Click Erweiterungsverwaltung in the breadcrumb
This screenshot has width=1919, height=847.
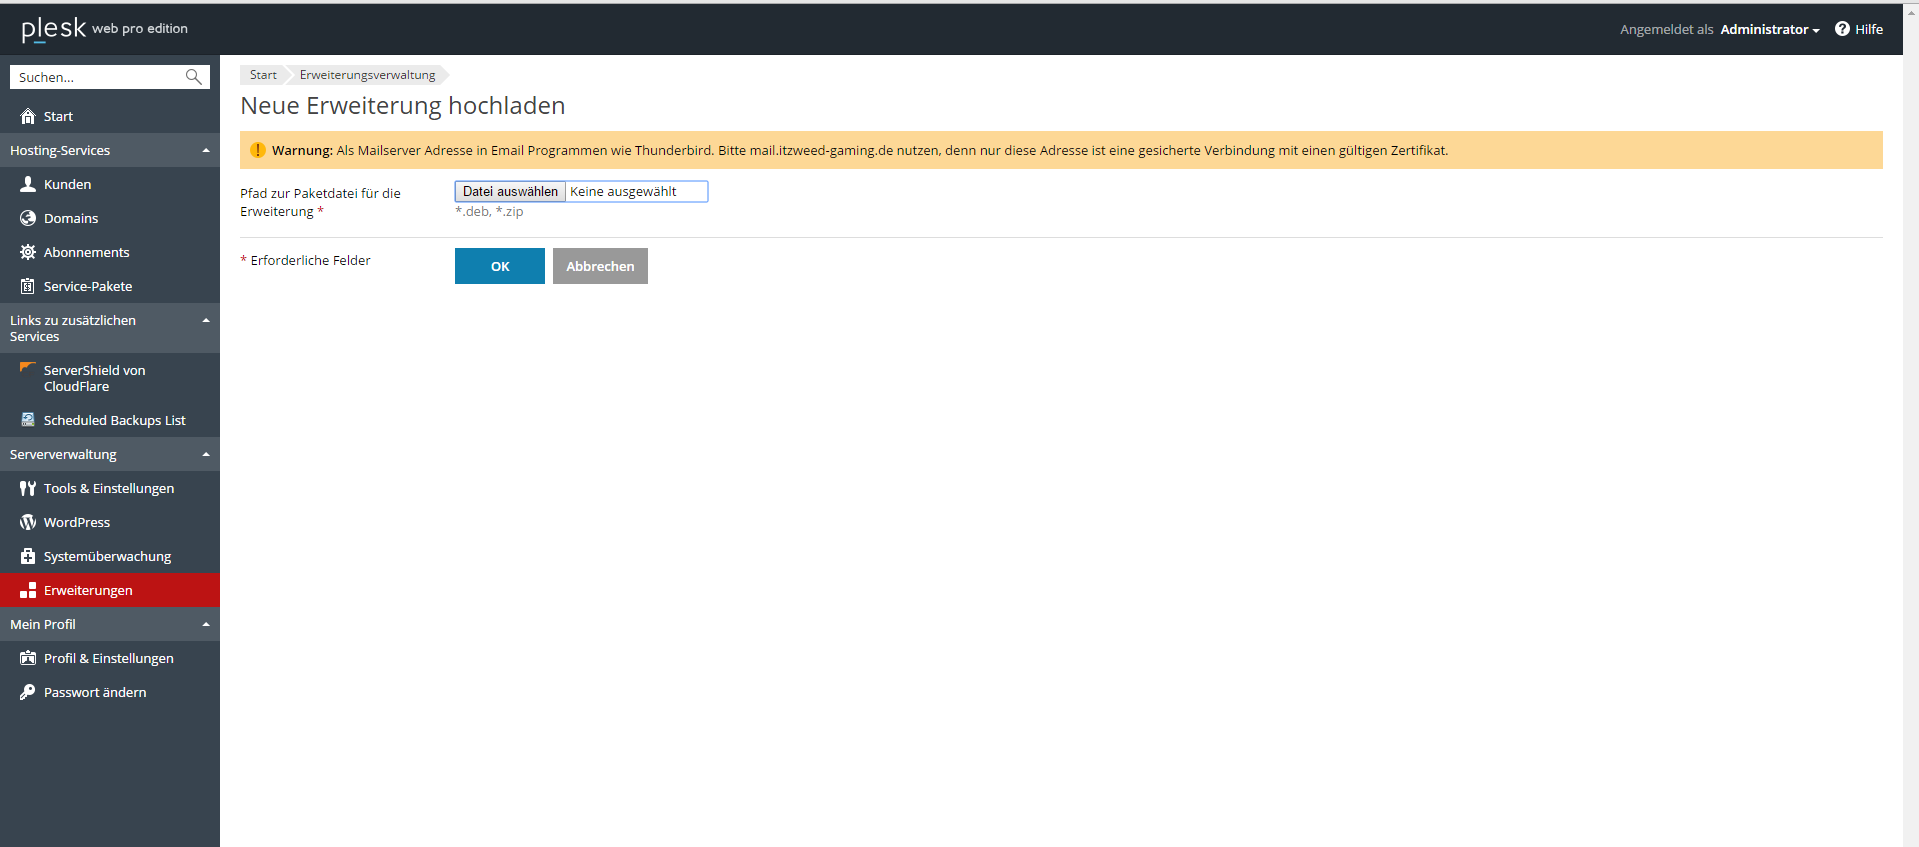click(x=367, y=75)
